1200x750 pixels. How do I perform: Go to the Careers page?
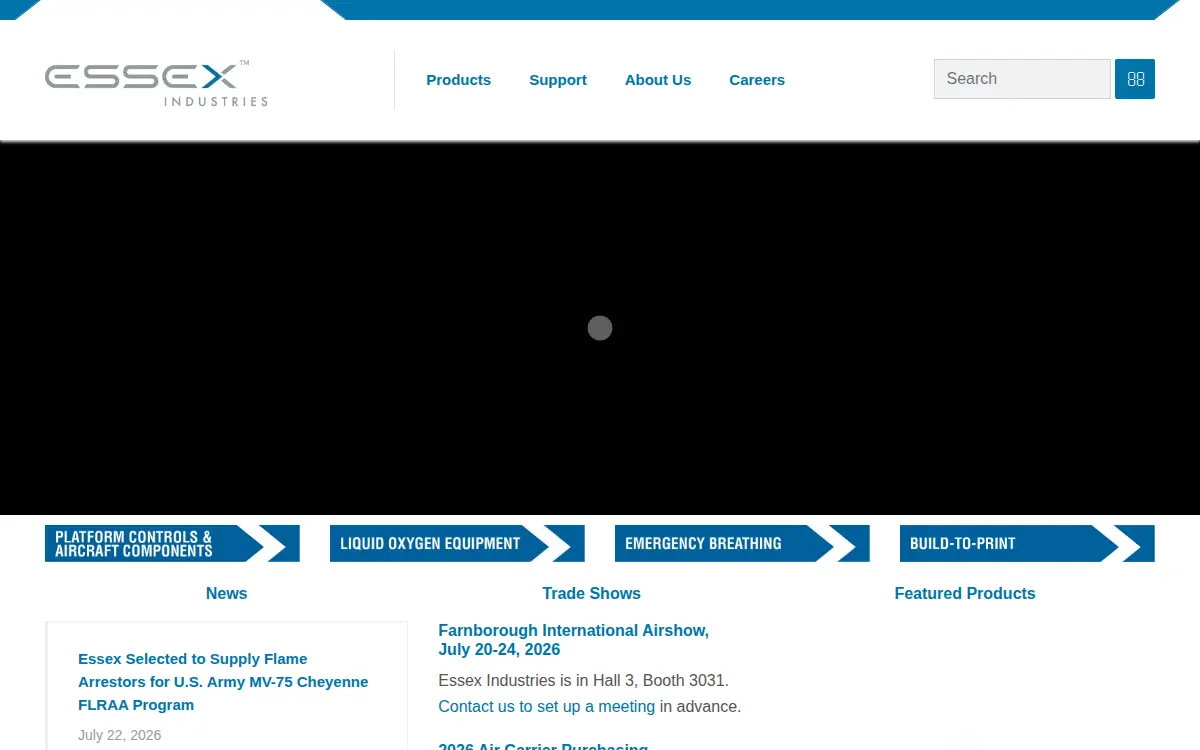click(x=757, y=80)
